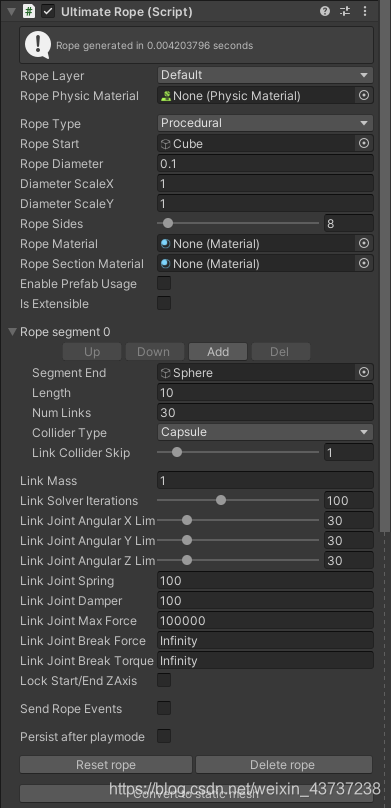The image size is (391, 808).
Task: Click the Link Mass label
Action: (48, 480)
